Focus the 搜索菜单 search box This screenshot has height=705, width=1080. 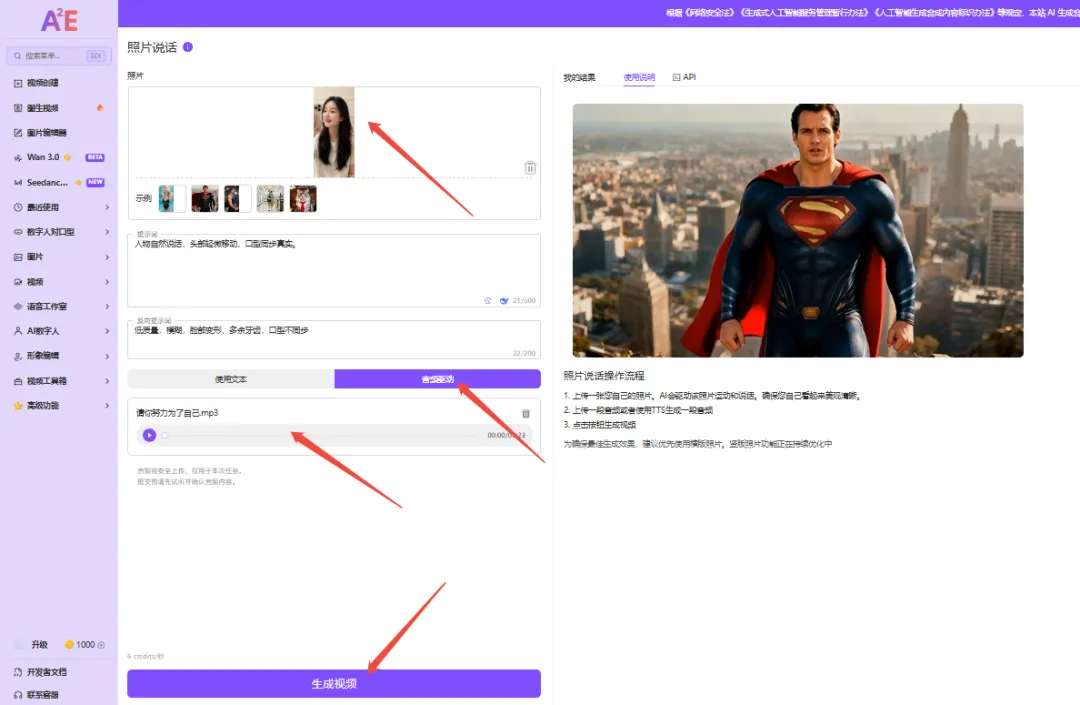(x=59, y=56)
